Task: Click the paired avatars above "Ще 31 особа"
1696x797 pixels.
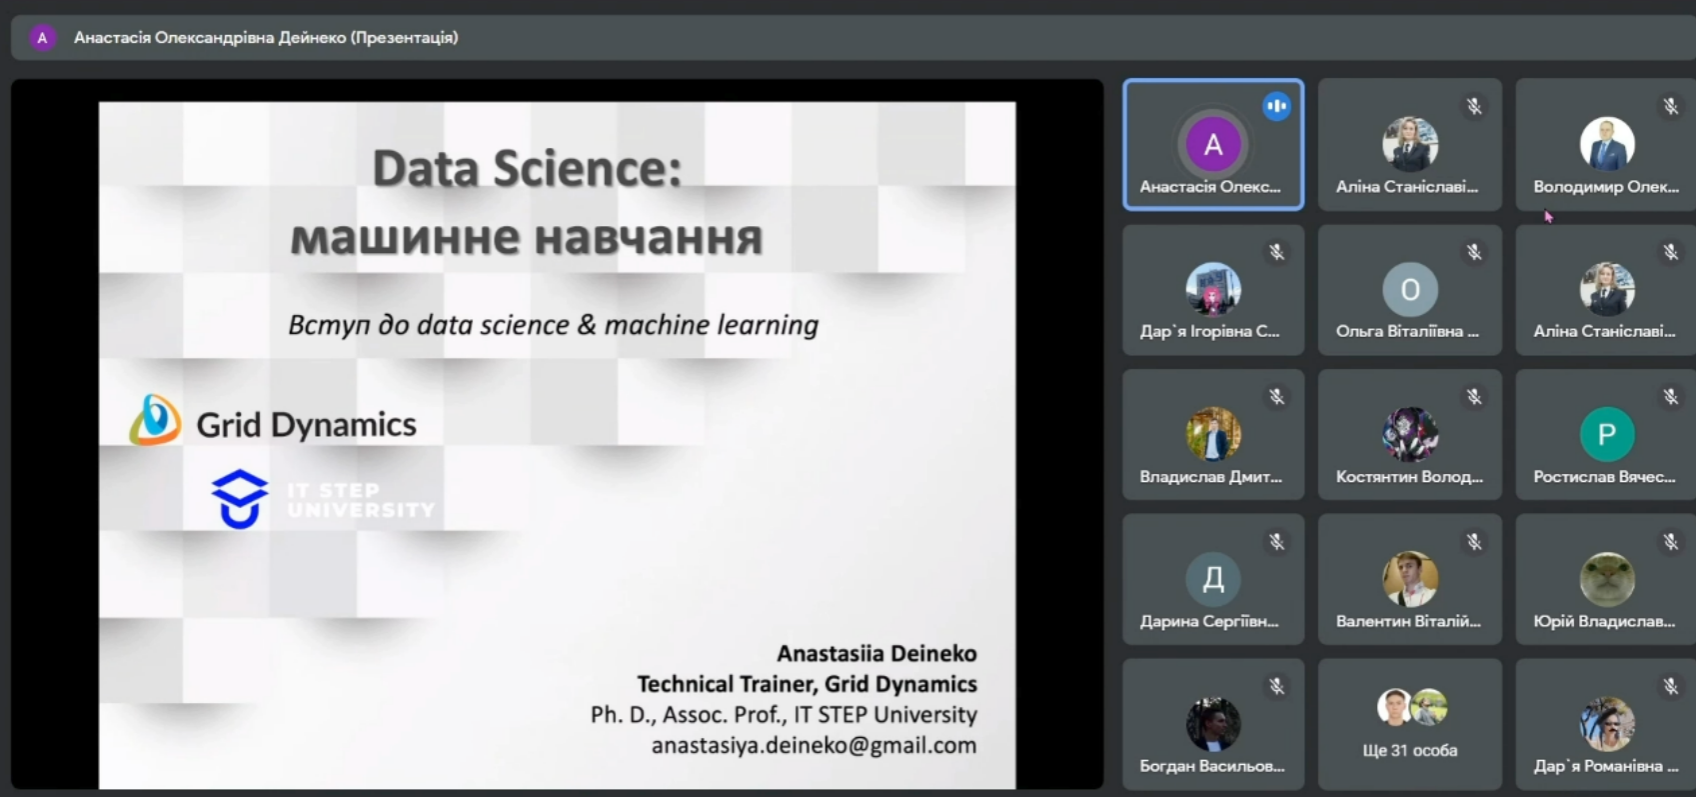Action: point(1411,707)
